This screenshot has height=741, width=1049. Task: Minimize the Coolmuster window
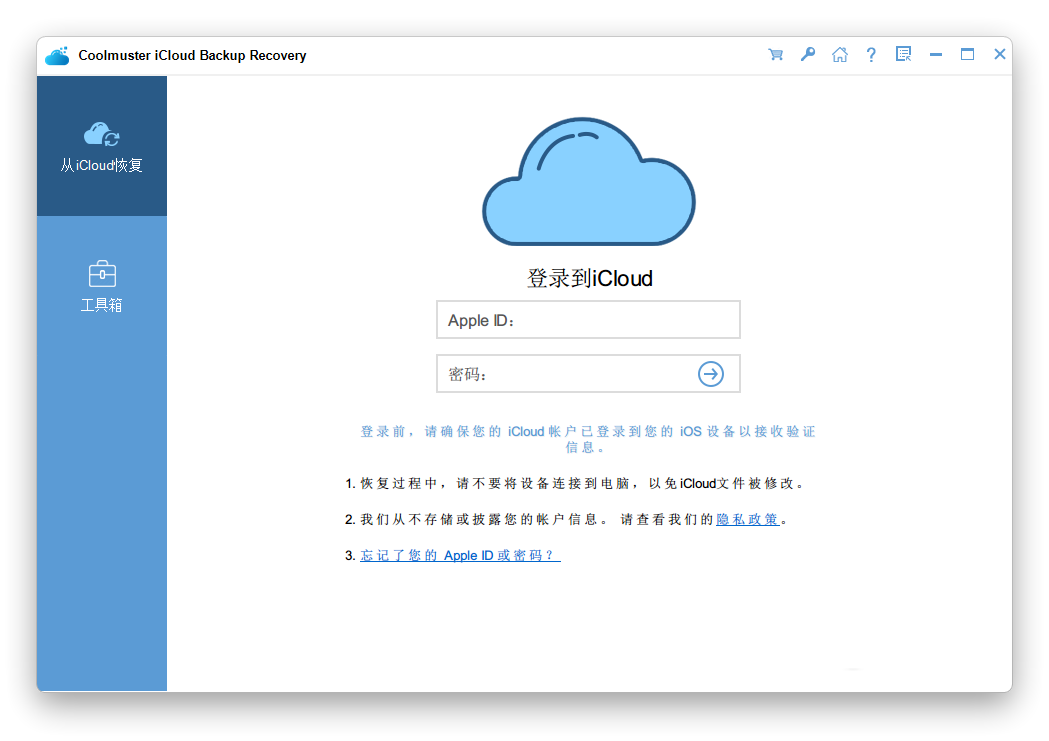(x=936, y=55)
